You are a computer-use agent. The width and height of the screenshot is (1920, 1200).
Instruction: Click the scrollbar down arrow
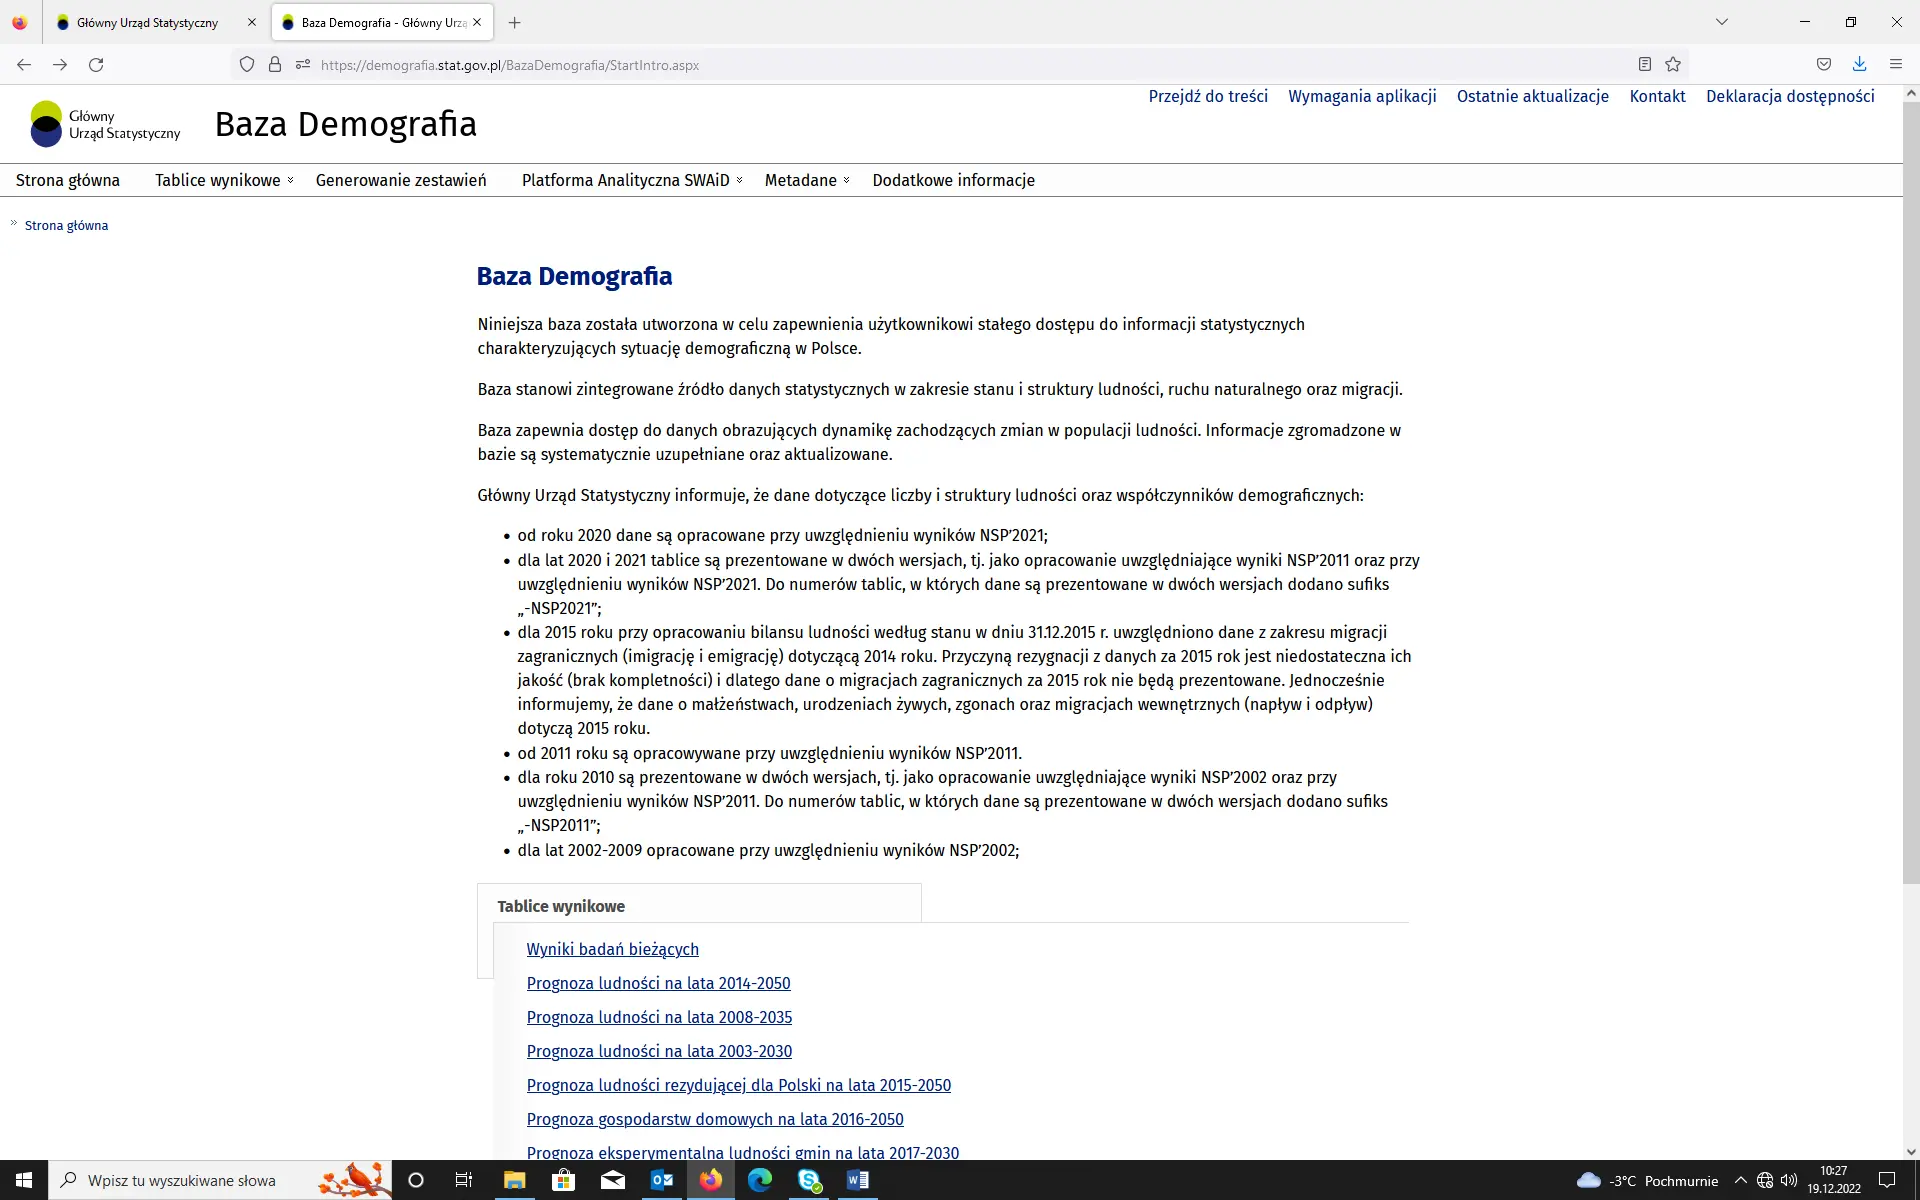point(1911,1151)
